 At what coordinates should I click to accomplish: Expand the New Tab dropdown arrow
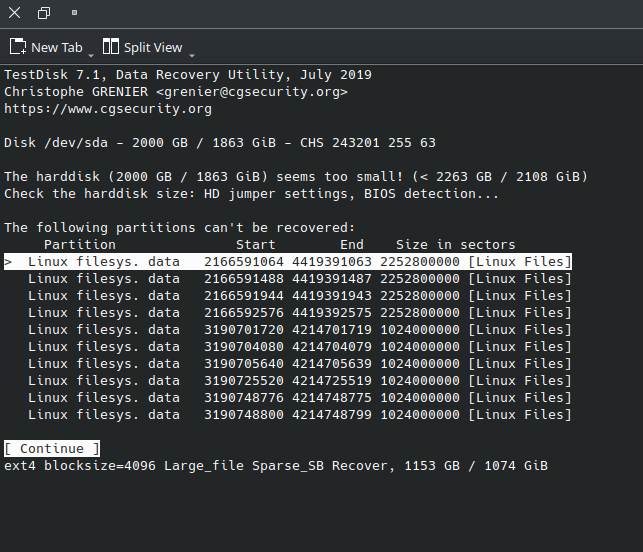click(x=91, y=53)
